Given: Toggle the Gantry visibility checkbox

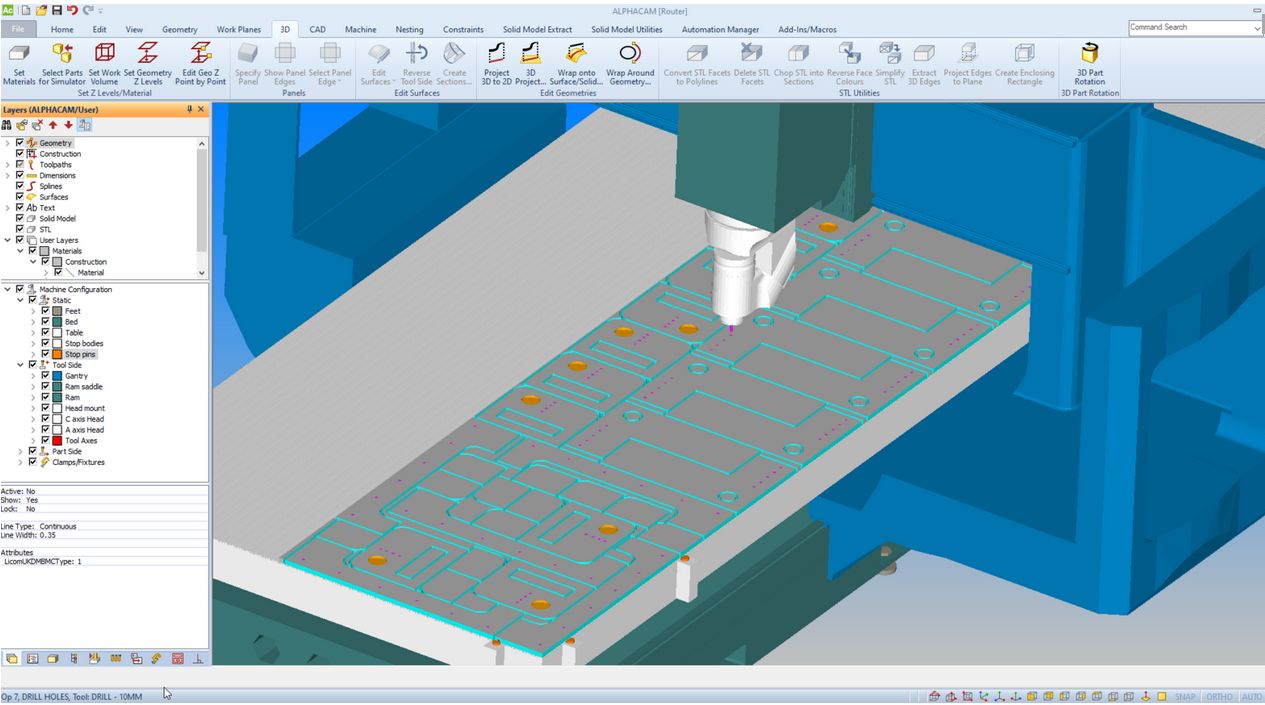Looking at the screenshot, I should pos(45,376).
